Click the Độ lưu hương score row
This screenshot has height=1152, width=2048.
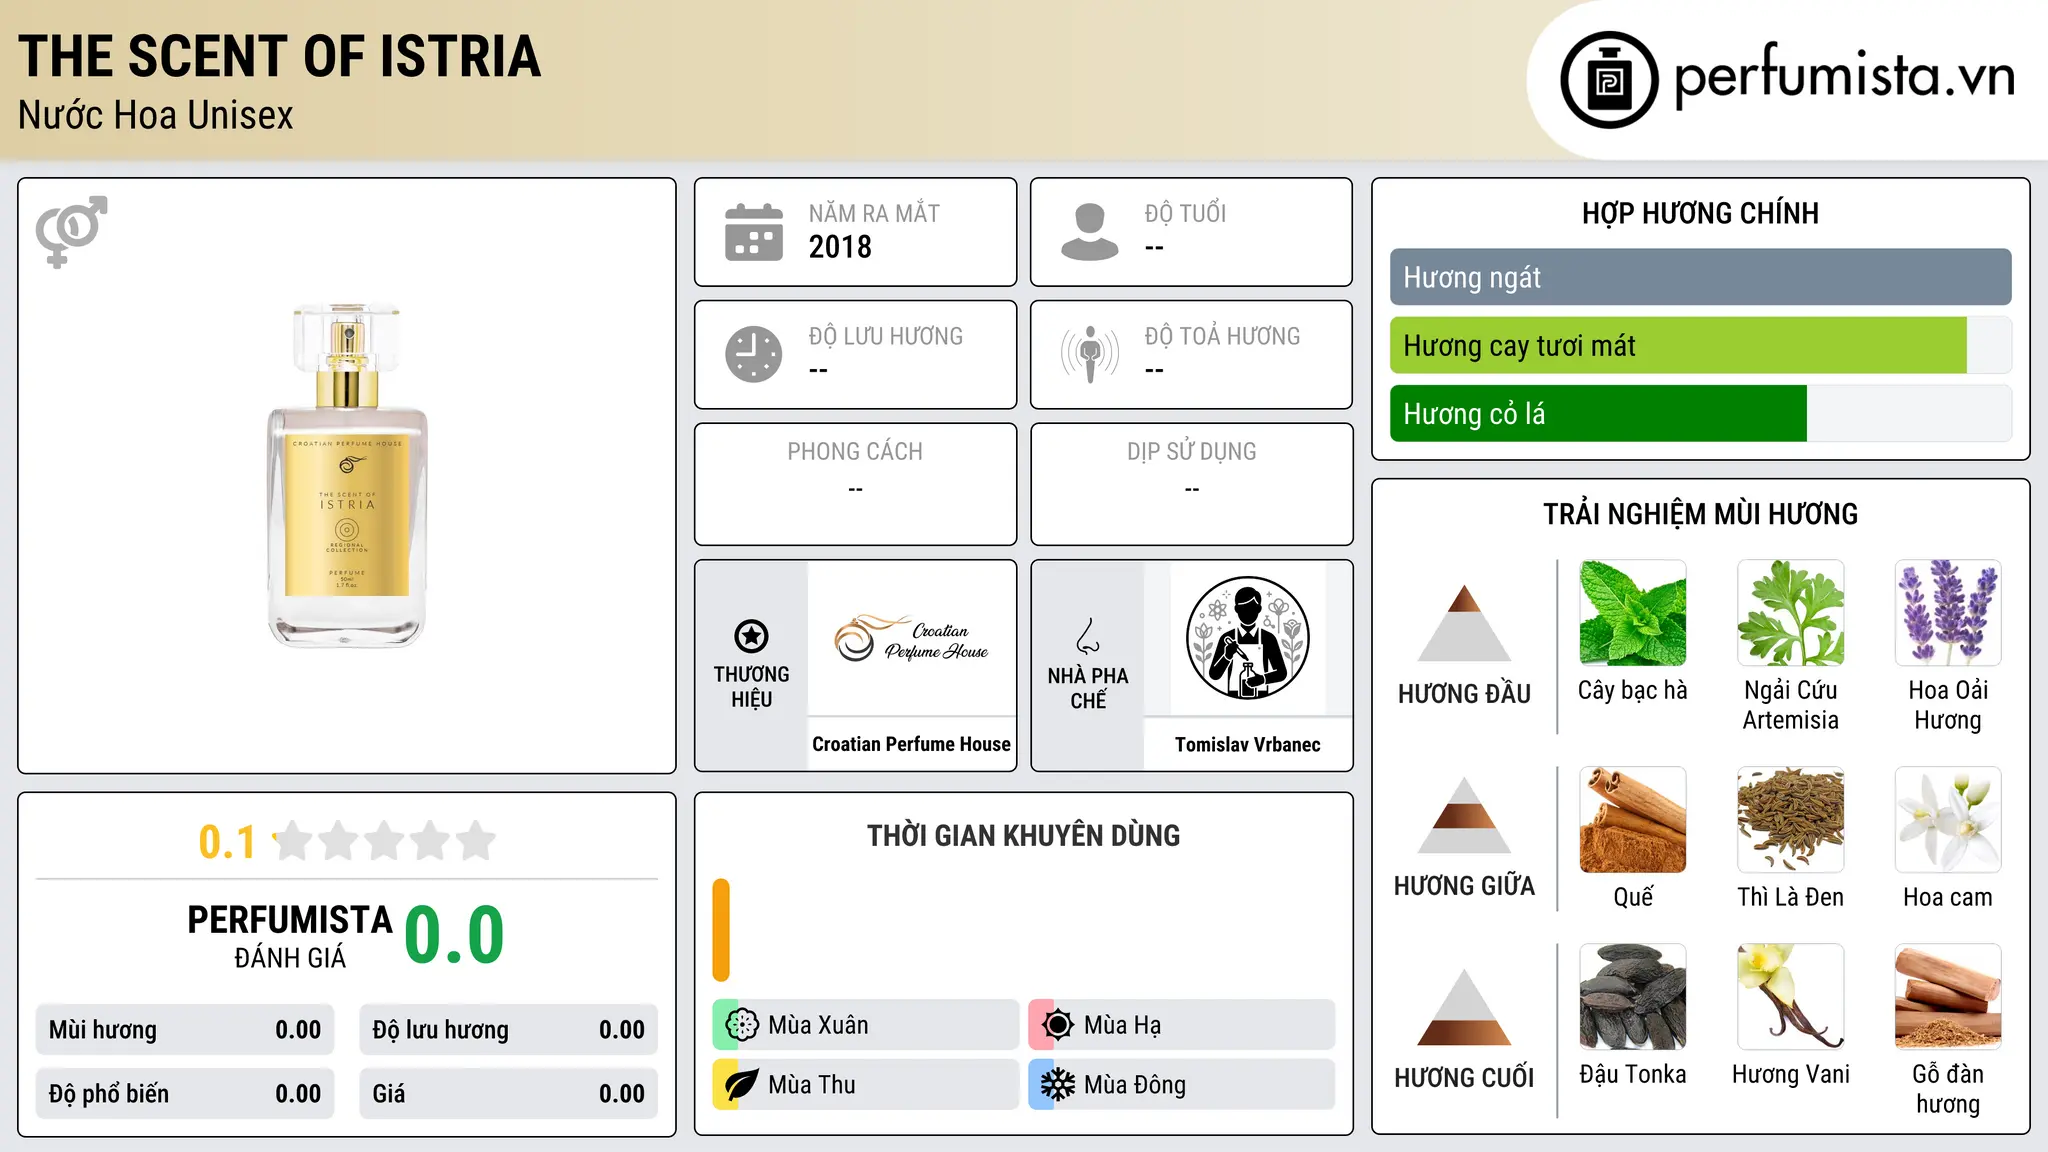pyautogui.click(x=508, y=1030)
